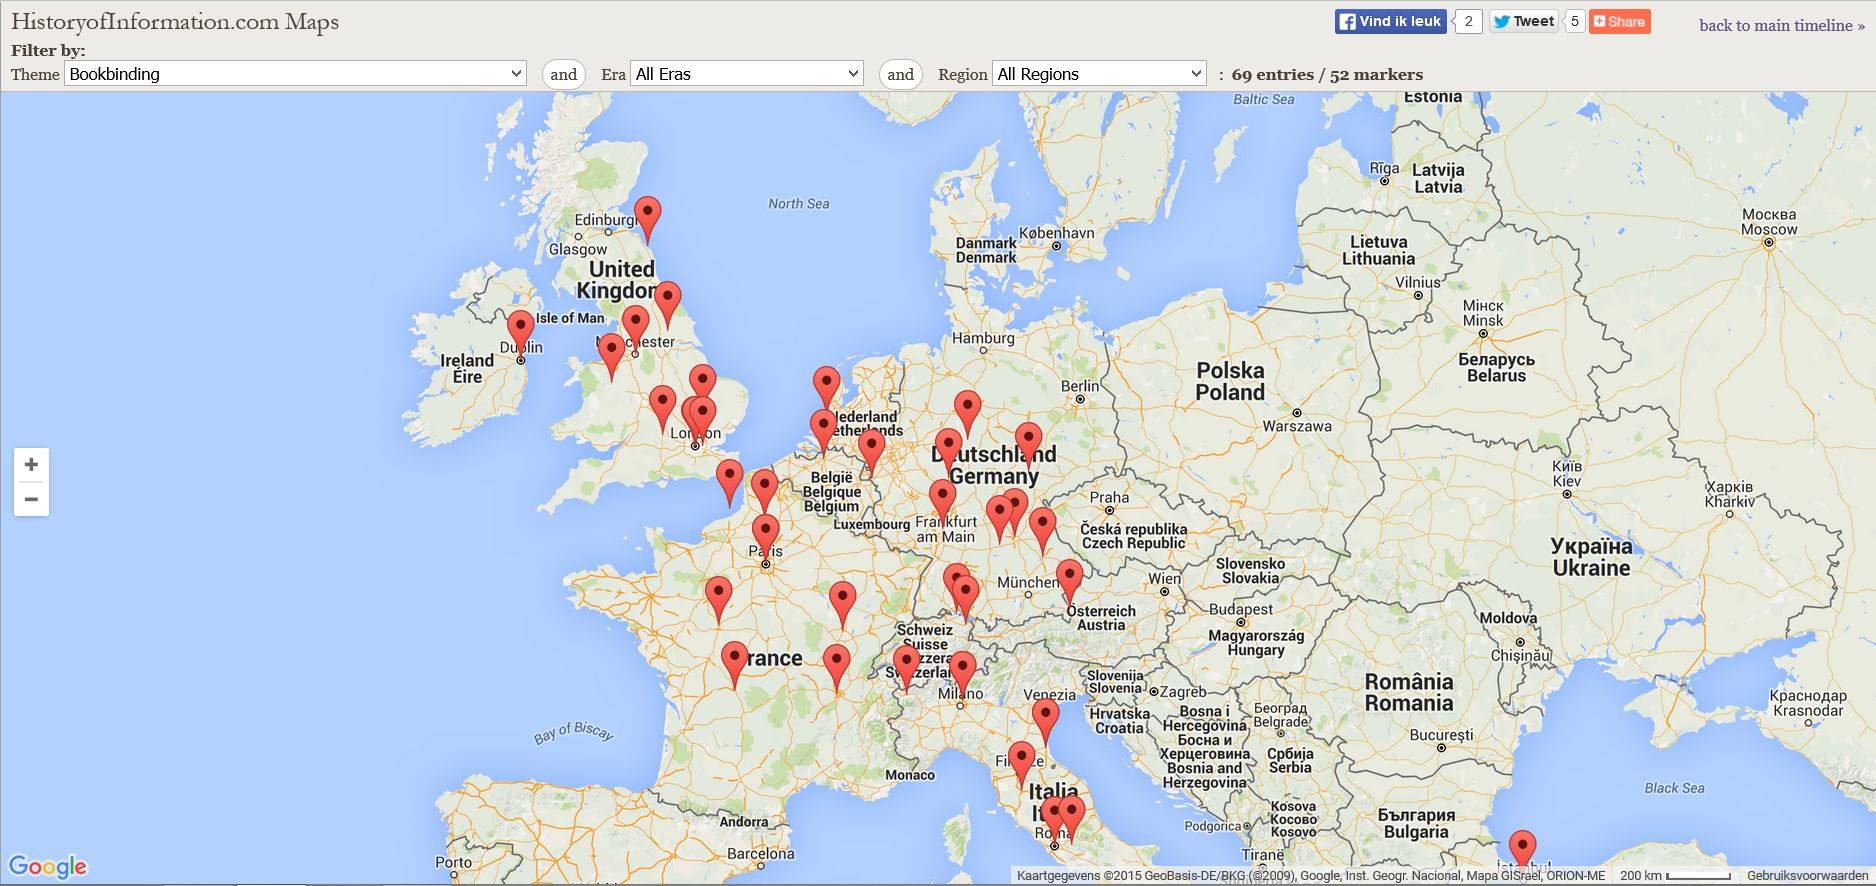
Task: Select the marker over Dublin
Action: pyautogui.click(x=520, y=334)
